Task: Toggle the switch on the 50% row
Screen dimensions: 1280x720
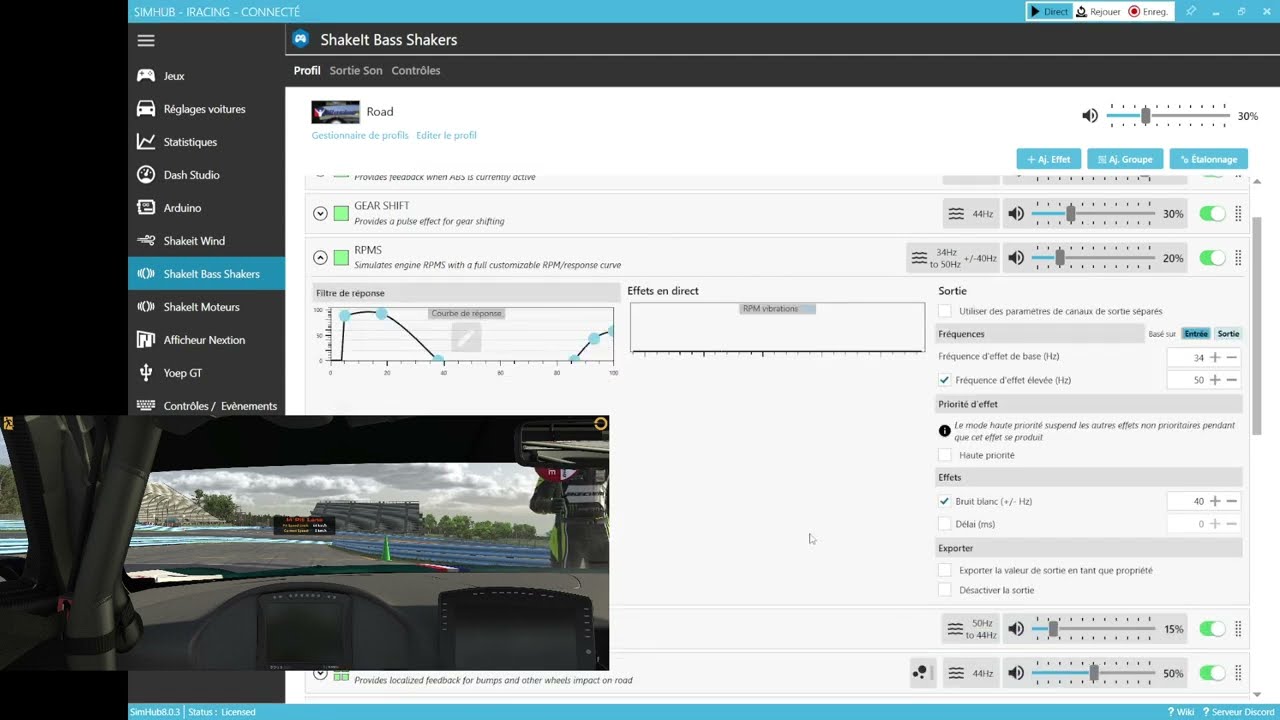Action: [1212, 673]
